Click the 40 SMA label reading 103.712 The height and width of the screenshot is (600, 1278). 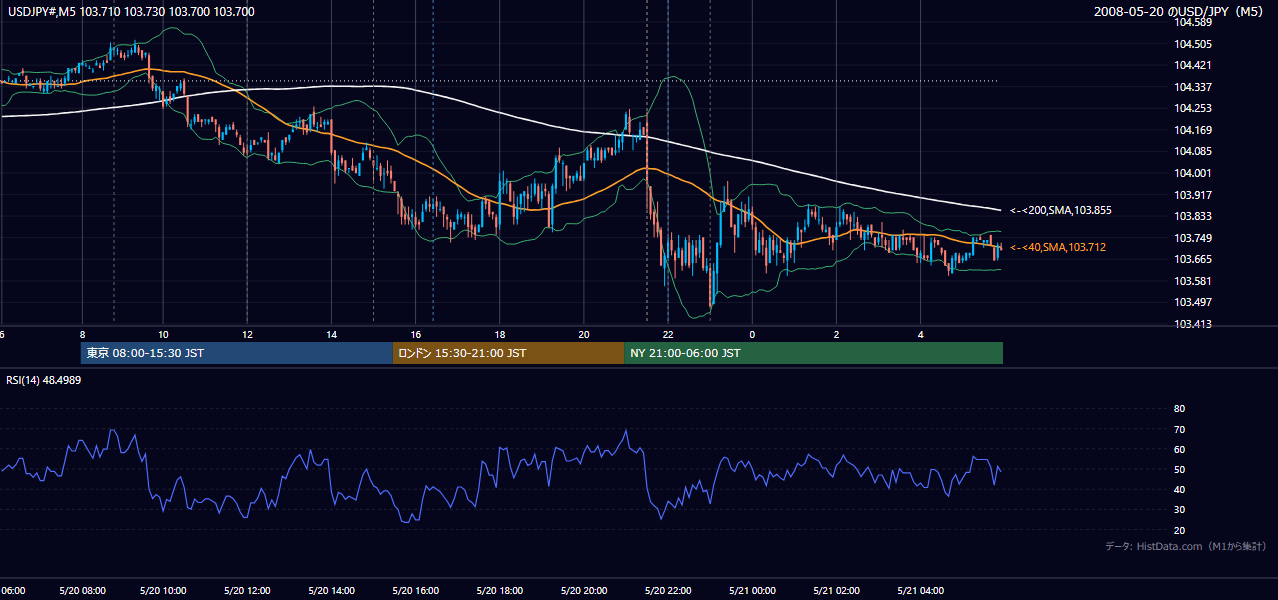[1057, 247]
